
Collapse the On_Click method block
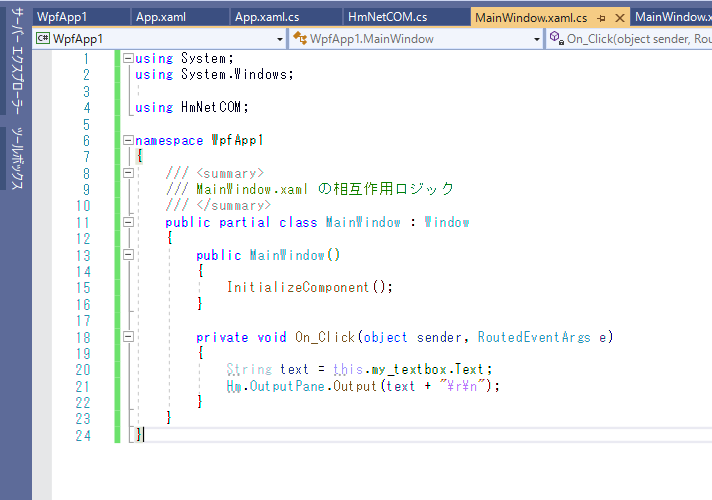127,337
